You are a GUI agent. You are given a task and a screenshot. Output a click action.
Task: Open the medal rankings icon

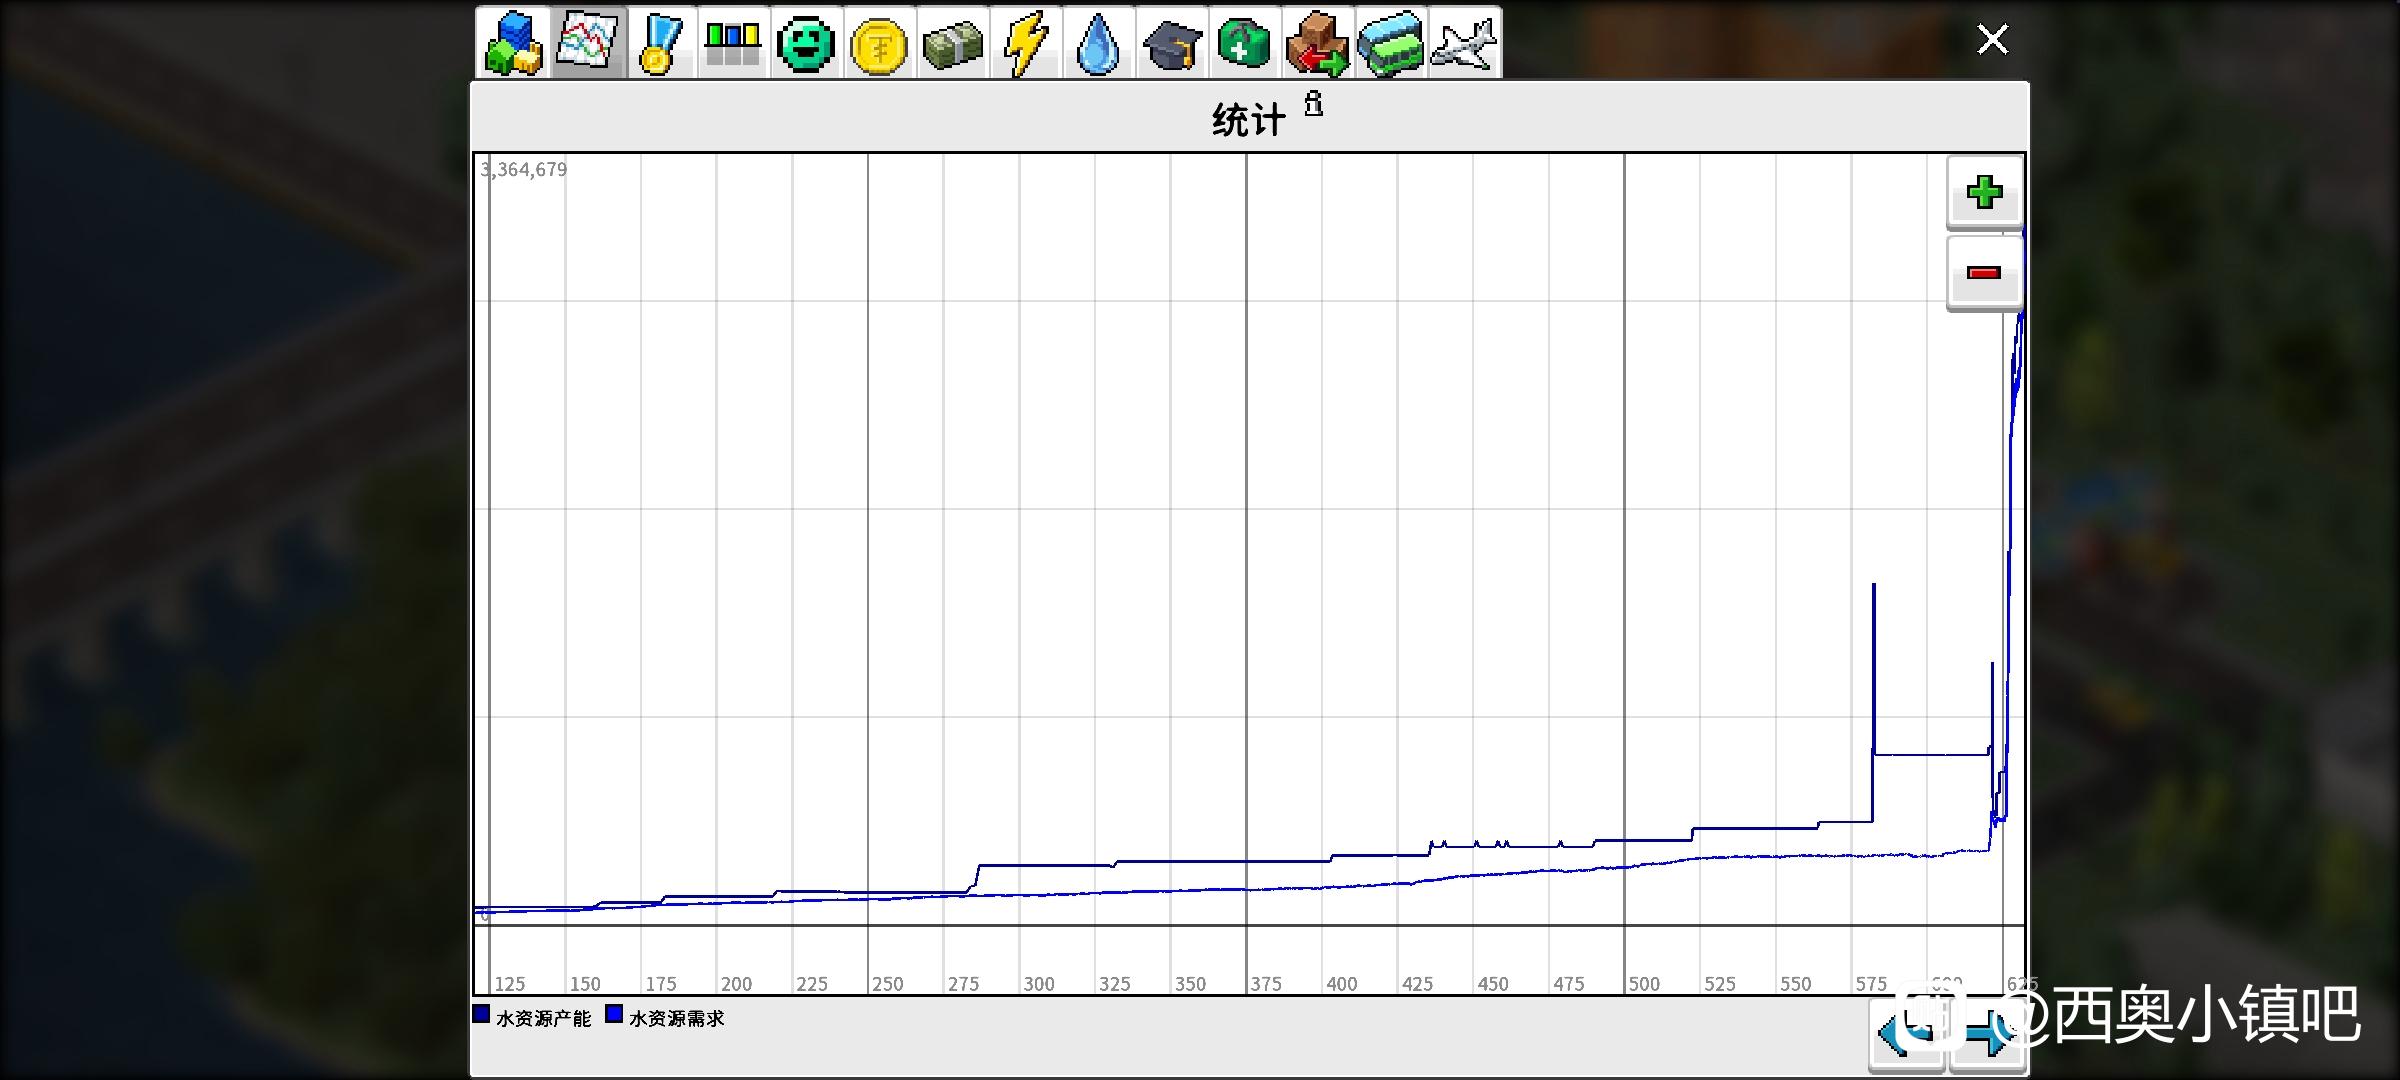tap(660, 43)
